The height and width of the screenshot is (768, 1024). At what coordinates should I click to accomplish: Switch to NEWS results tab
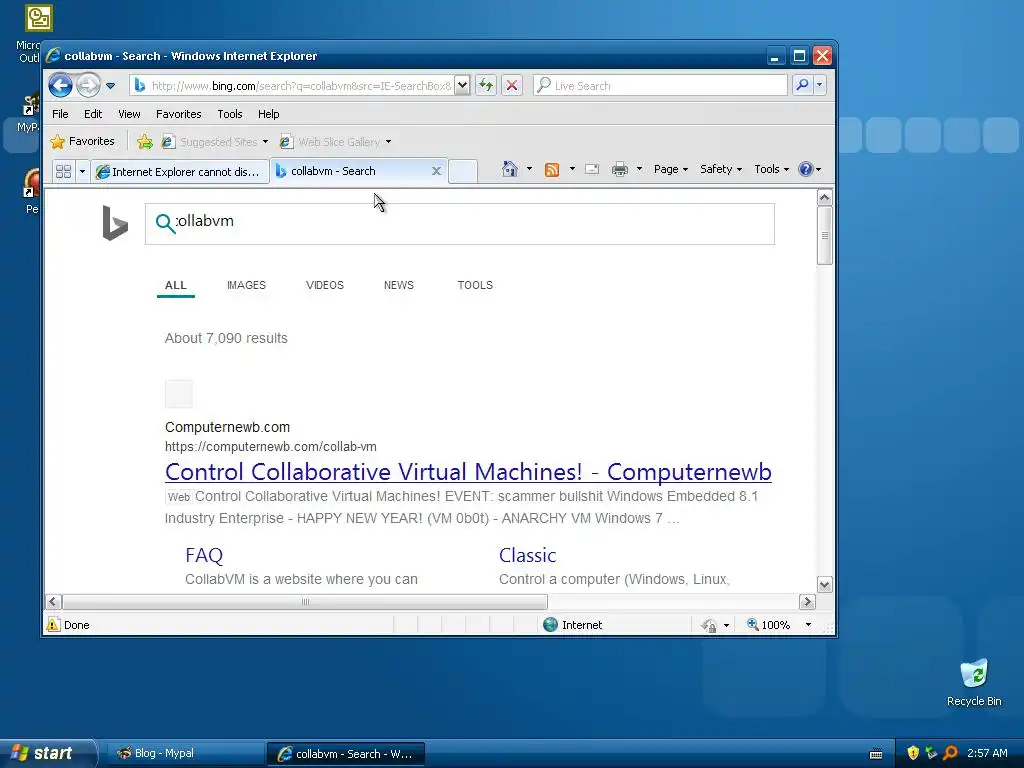pos(399,285)
